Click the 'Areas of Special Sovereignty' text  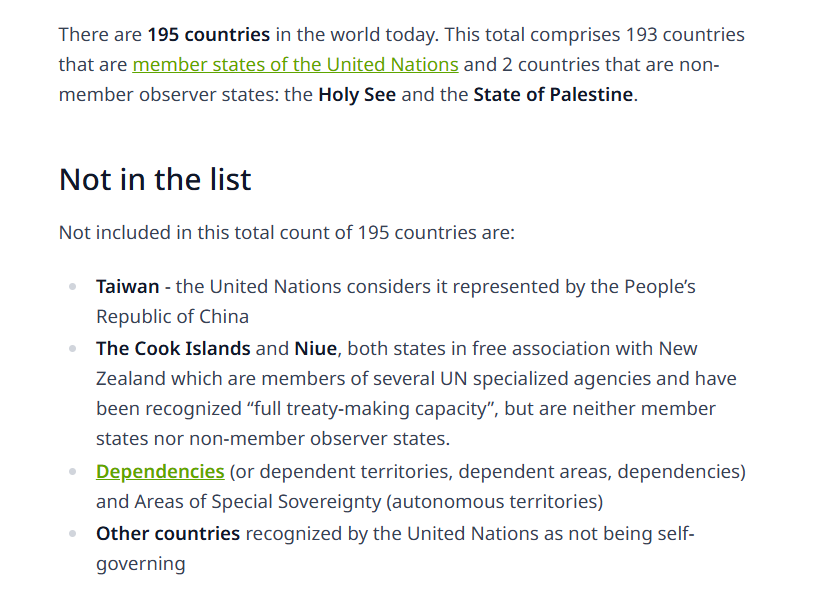[258, 502]
